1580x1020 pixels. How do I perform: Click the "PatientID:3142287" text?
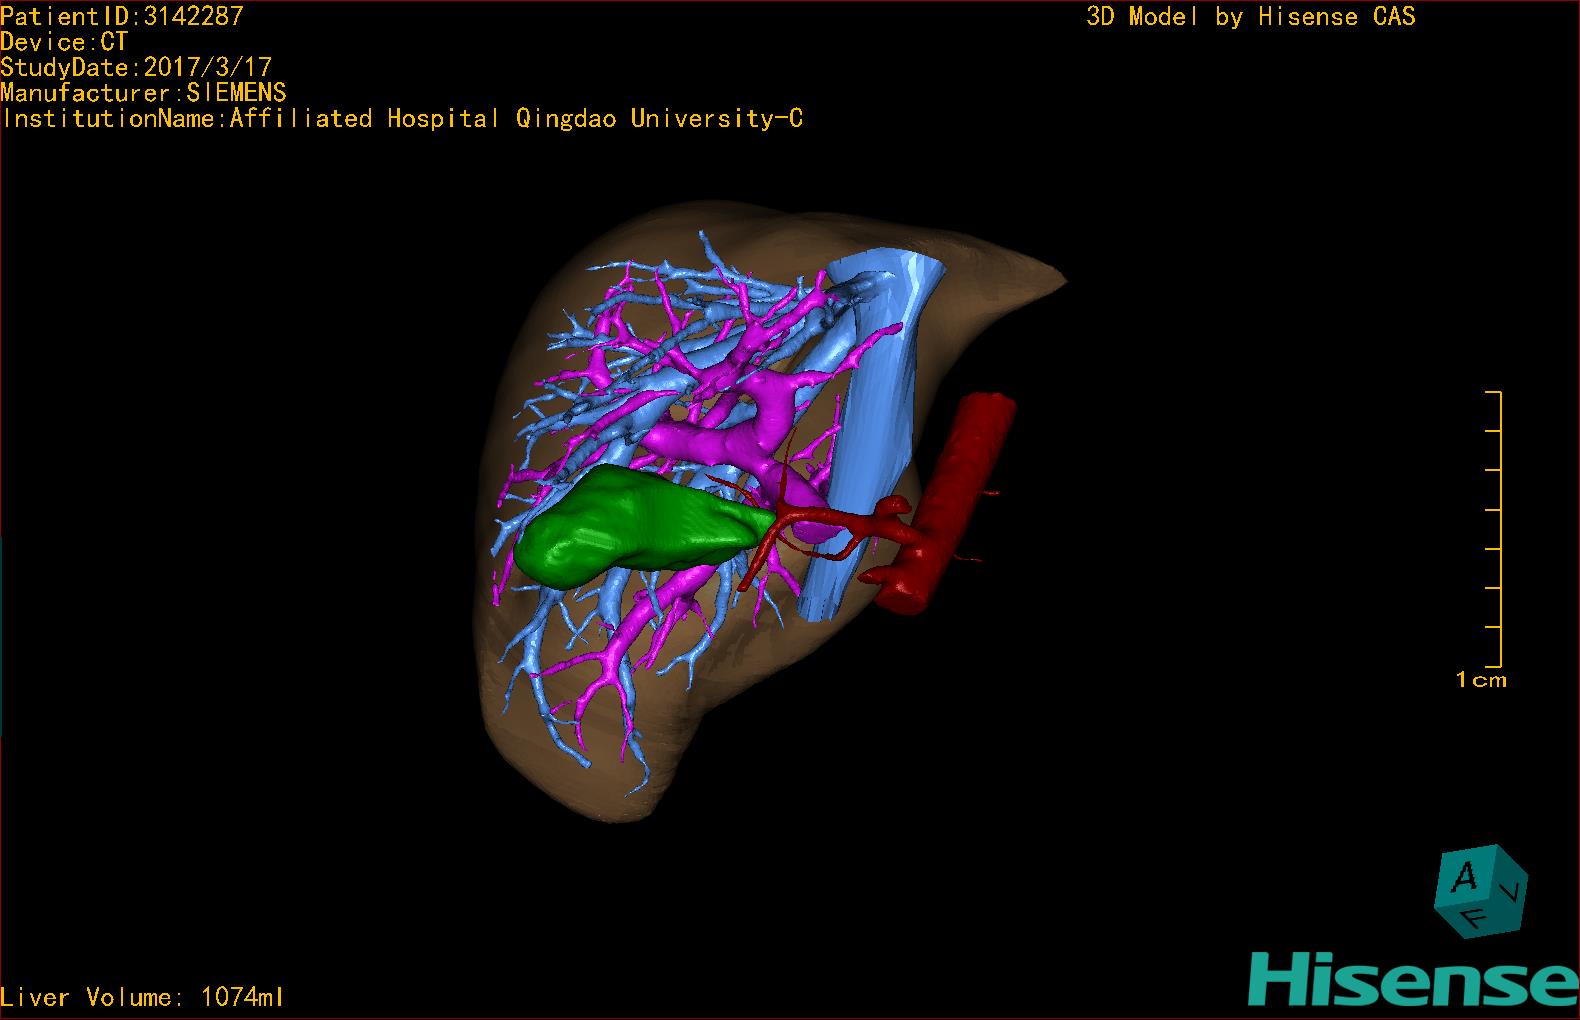(122, 15)
